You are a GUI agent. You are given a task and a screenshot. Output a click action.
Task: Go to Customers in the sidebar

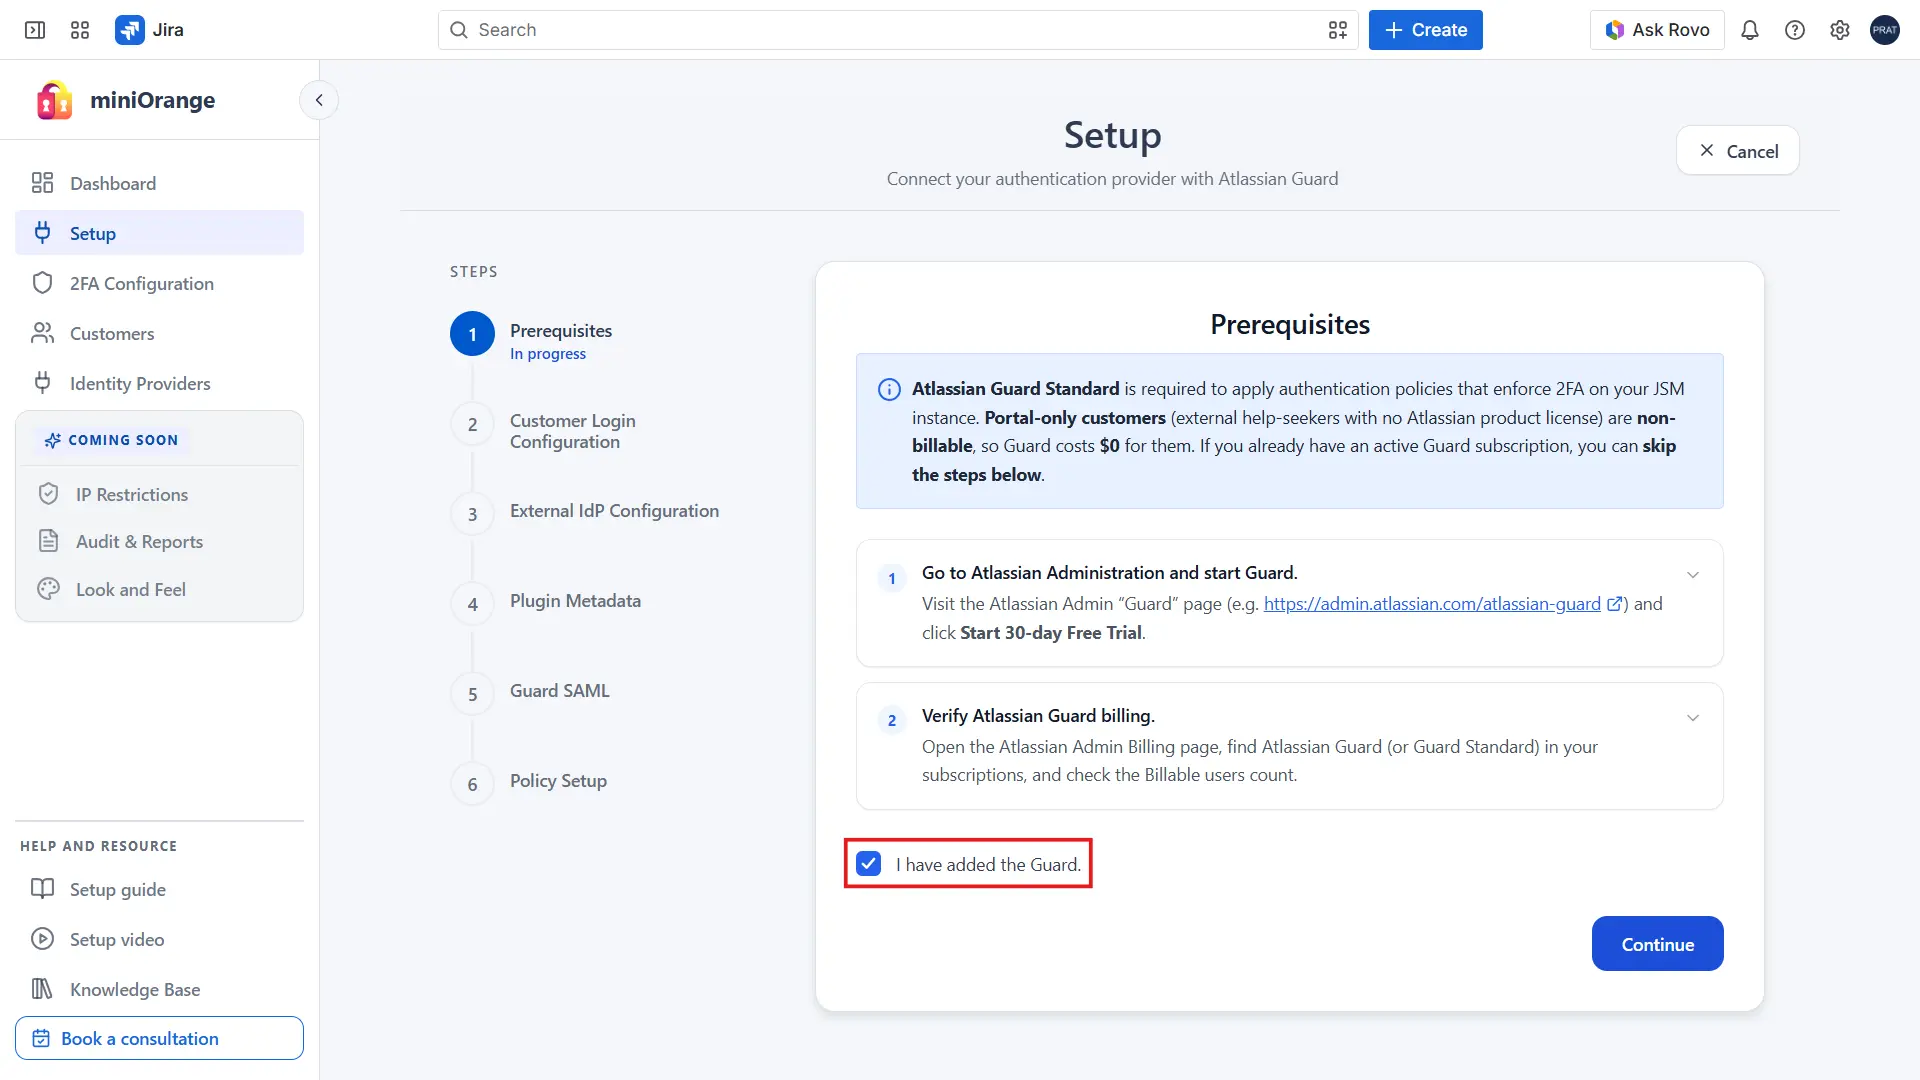coord(160,333)
